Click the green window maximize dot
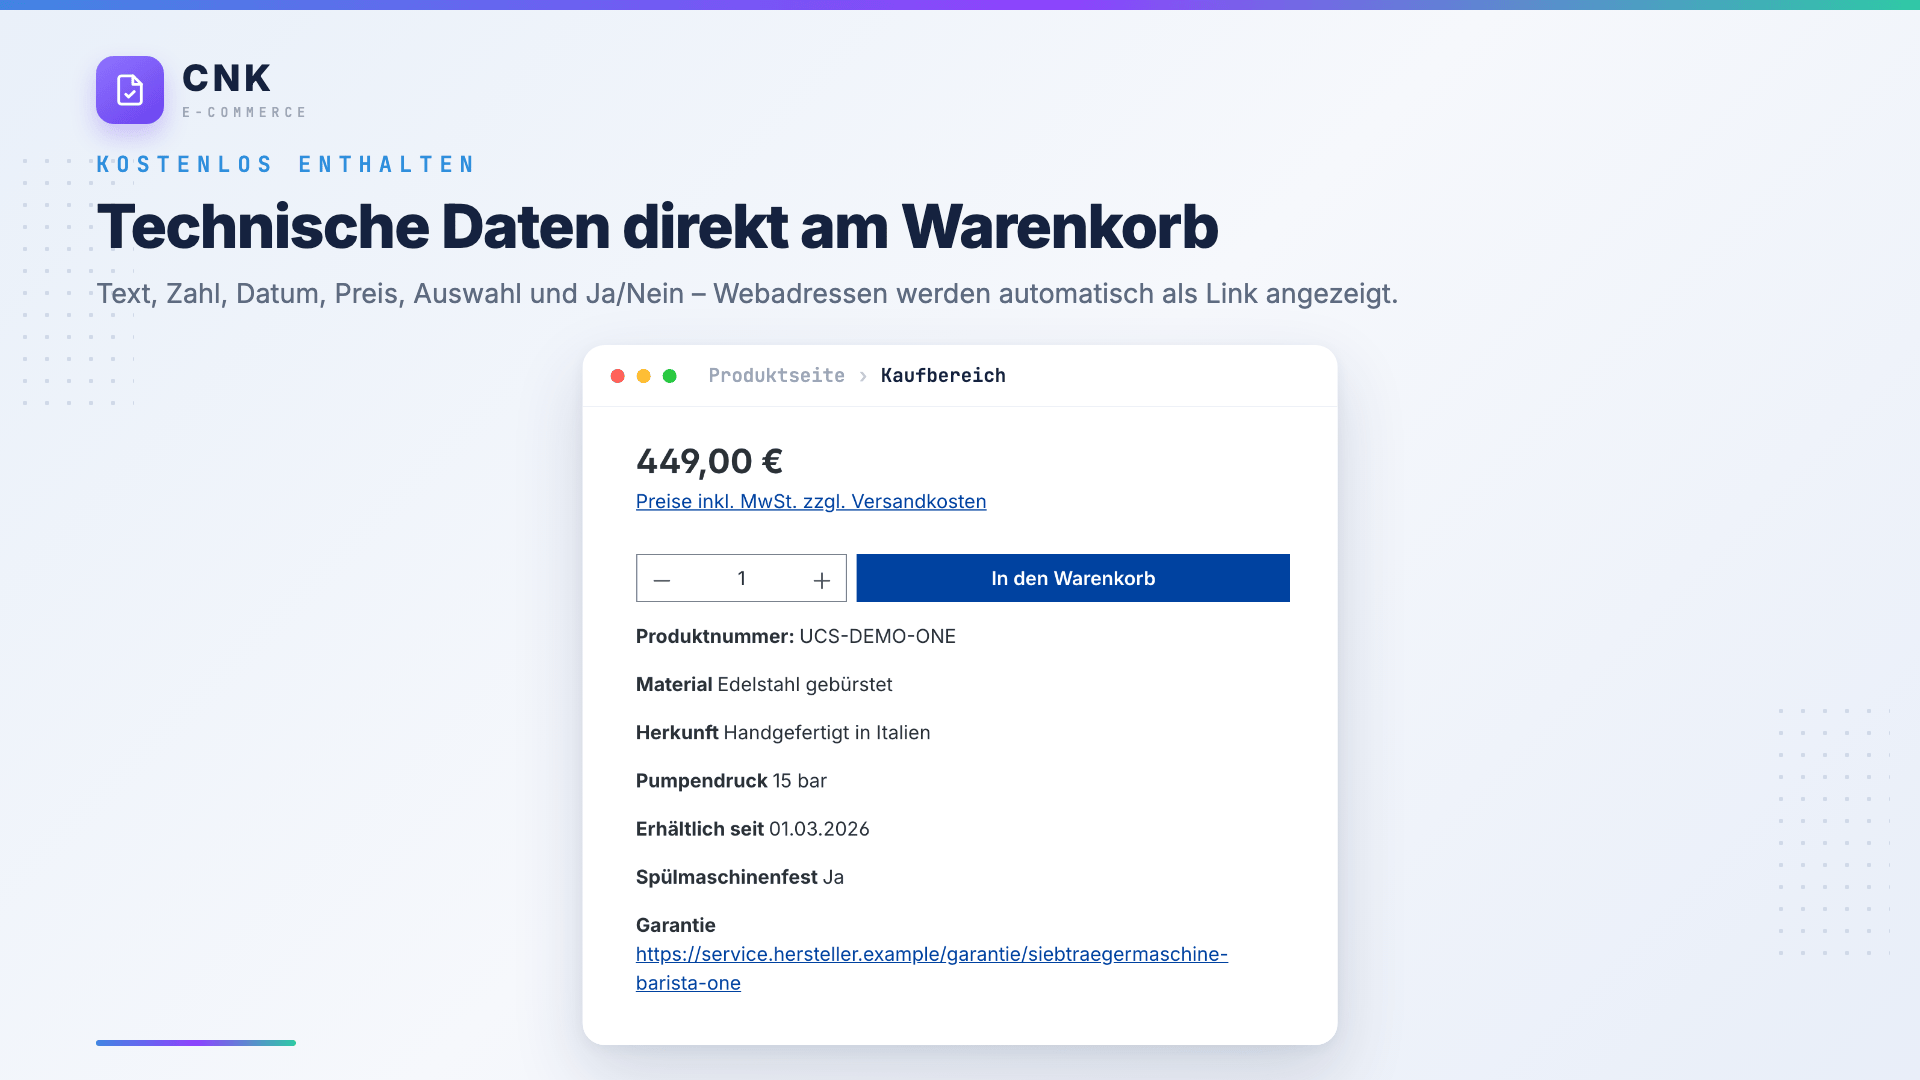 670,376
